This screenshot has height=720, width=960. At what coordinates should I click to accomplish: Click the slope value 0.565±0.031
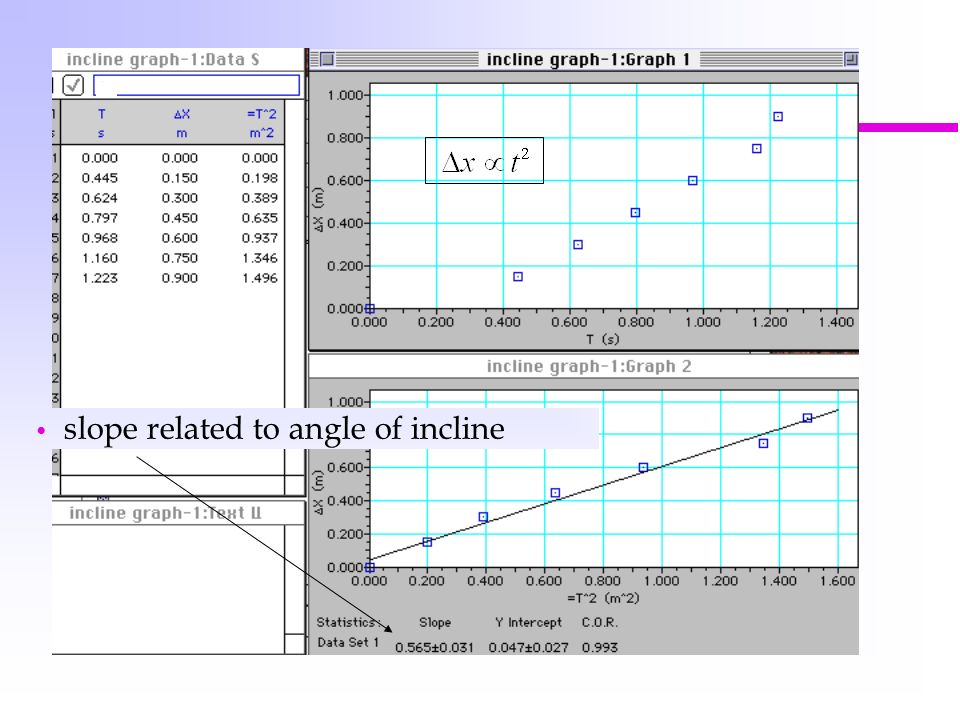[434, 648]
